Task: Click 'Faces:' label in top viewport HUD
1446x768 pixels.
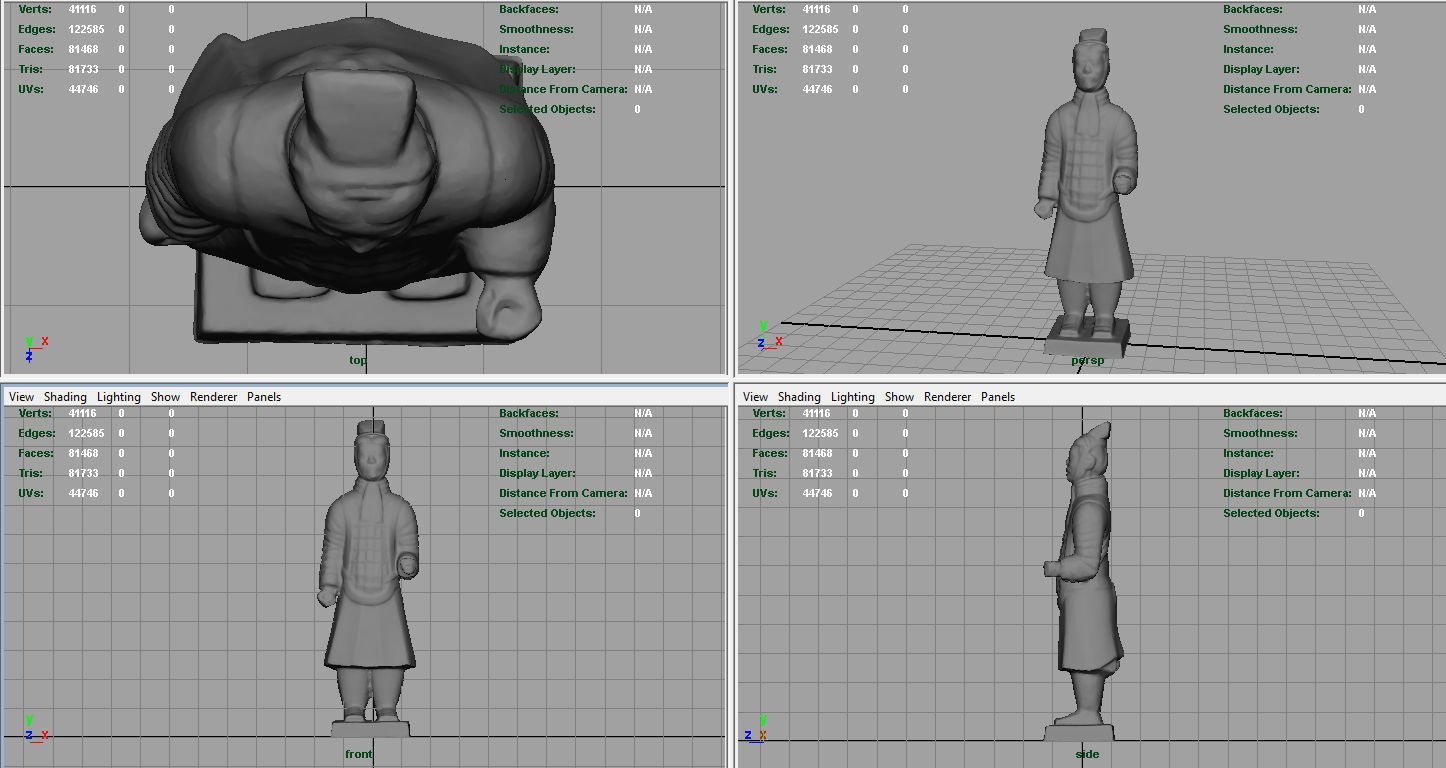Action: (x=34, y=49)
